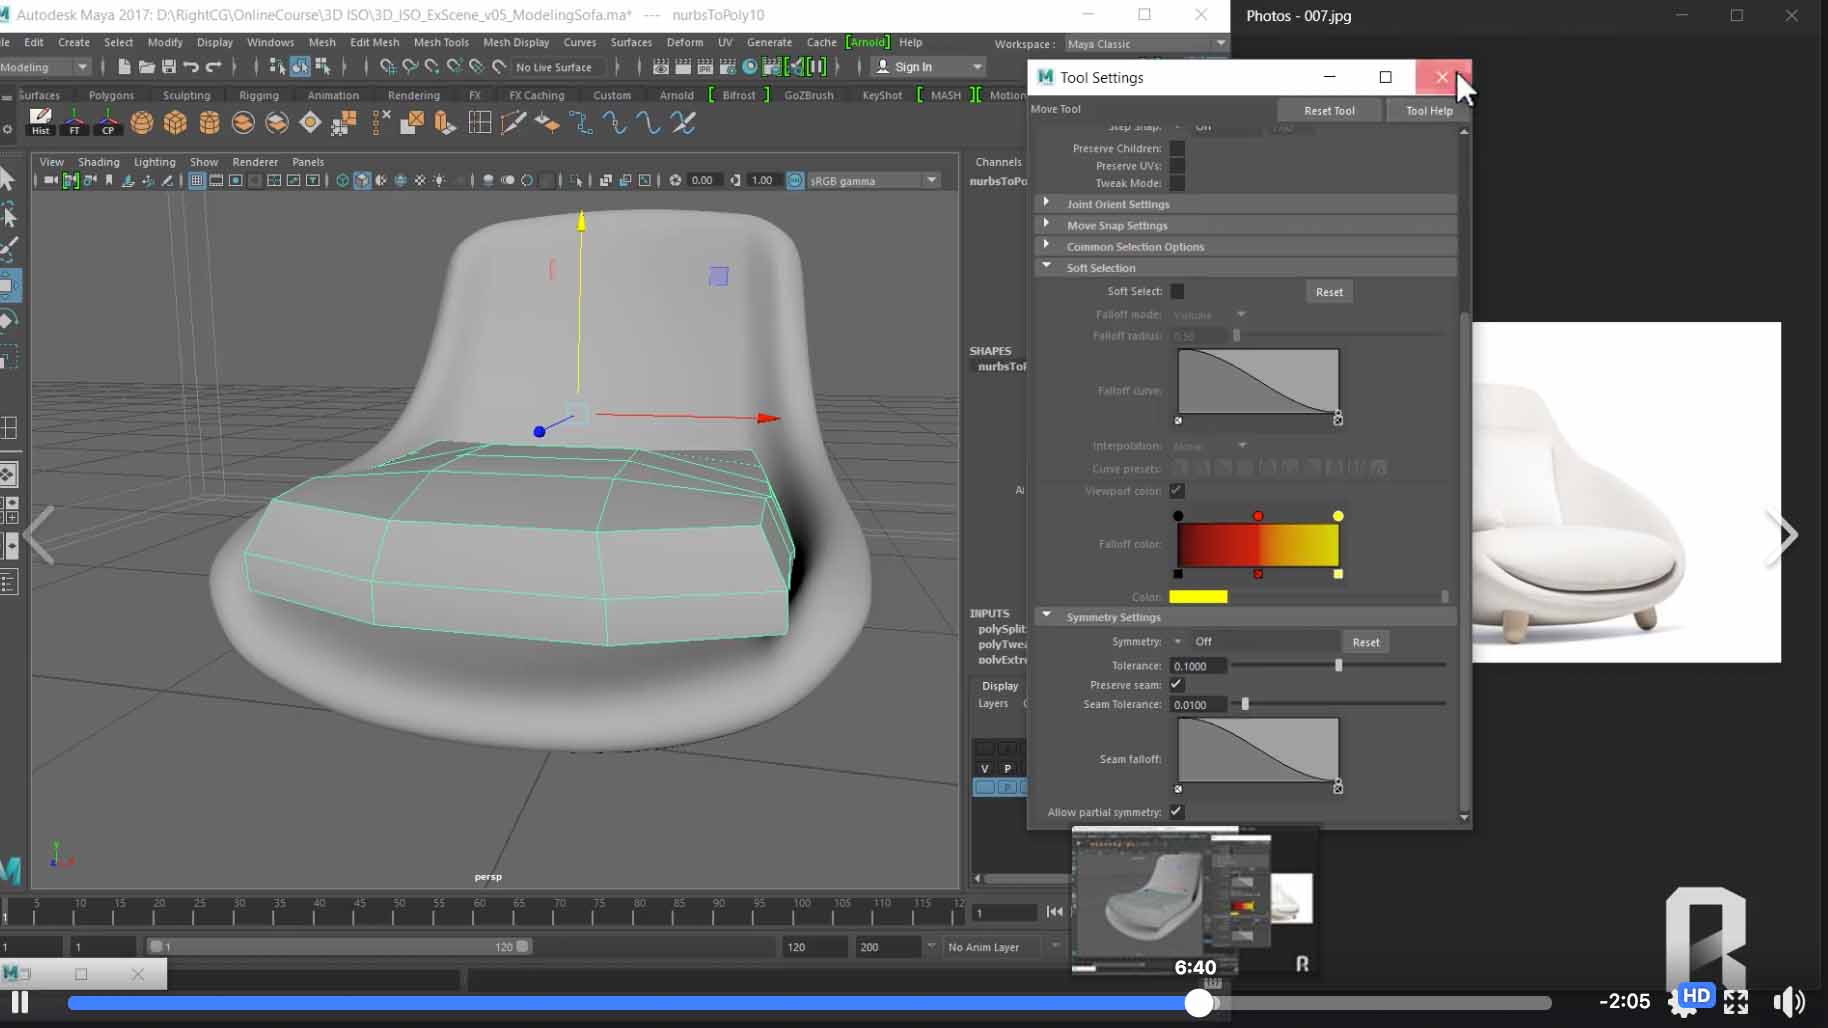Toggle the viewport grid icon
Image resolution: width=1828 pixels, height=1028 pixels.
click(197, 181)
